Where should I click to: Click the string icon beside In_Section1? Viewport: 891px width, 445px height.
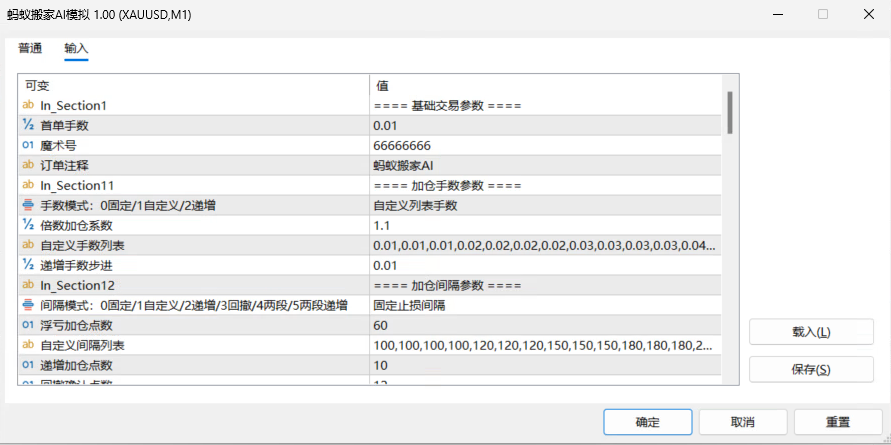point(28,105)
